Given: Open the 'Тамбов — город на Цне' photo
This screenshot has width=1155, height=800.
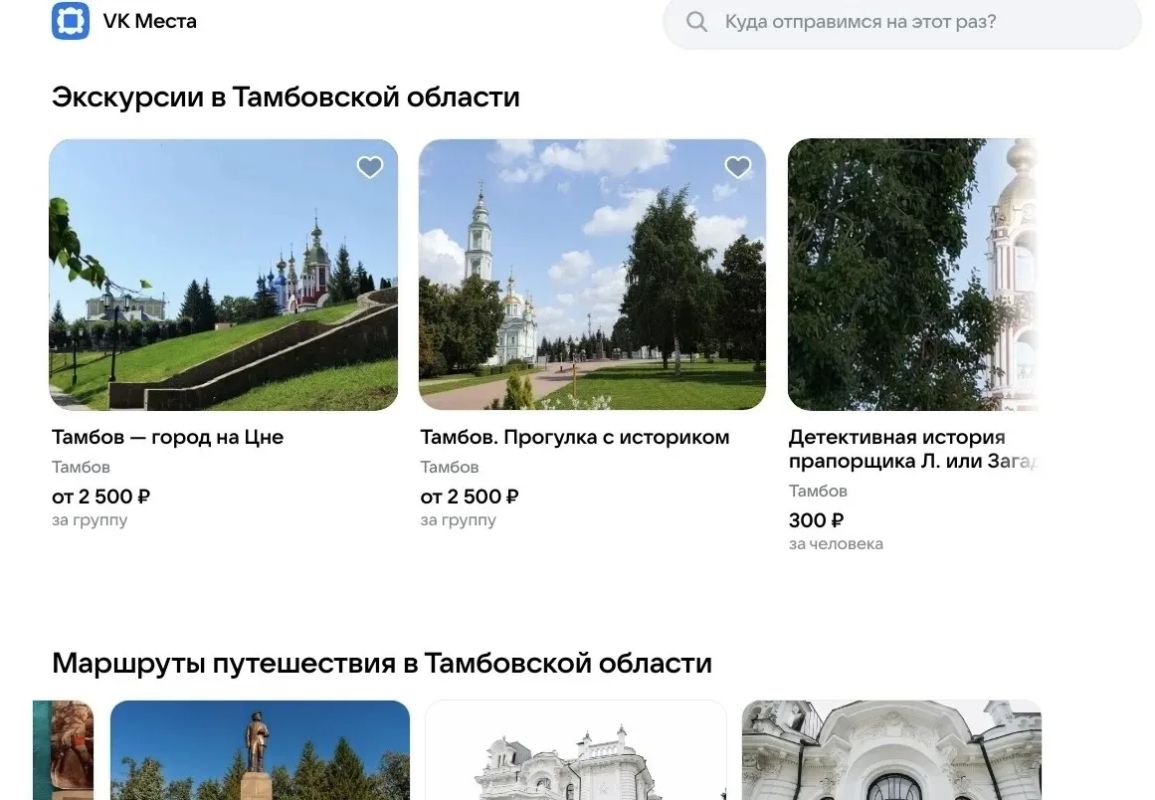Looking at the screenshot, I should [223, 275].
